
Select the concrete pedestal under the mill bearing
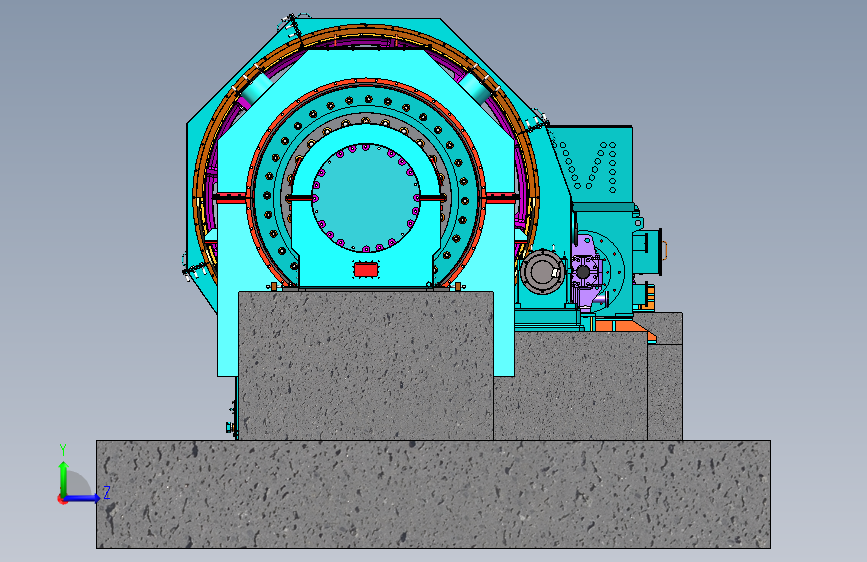click(365, 366)
